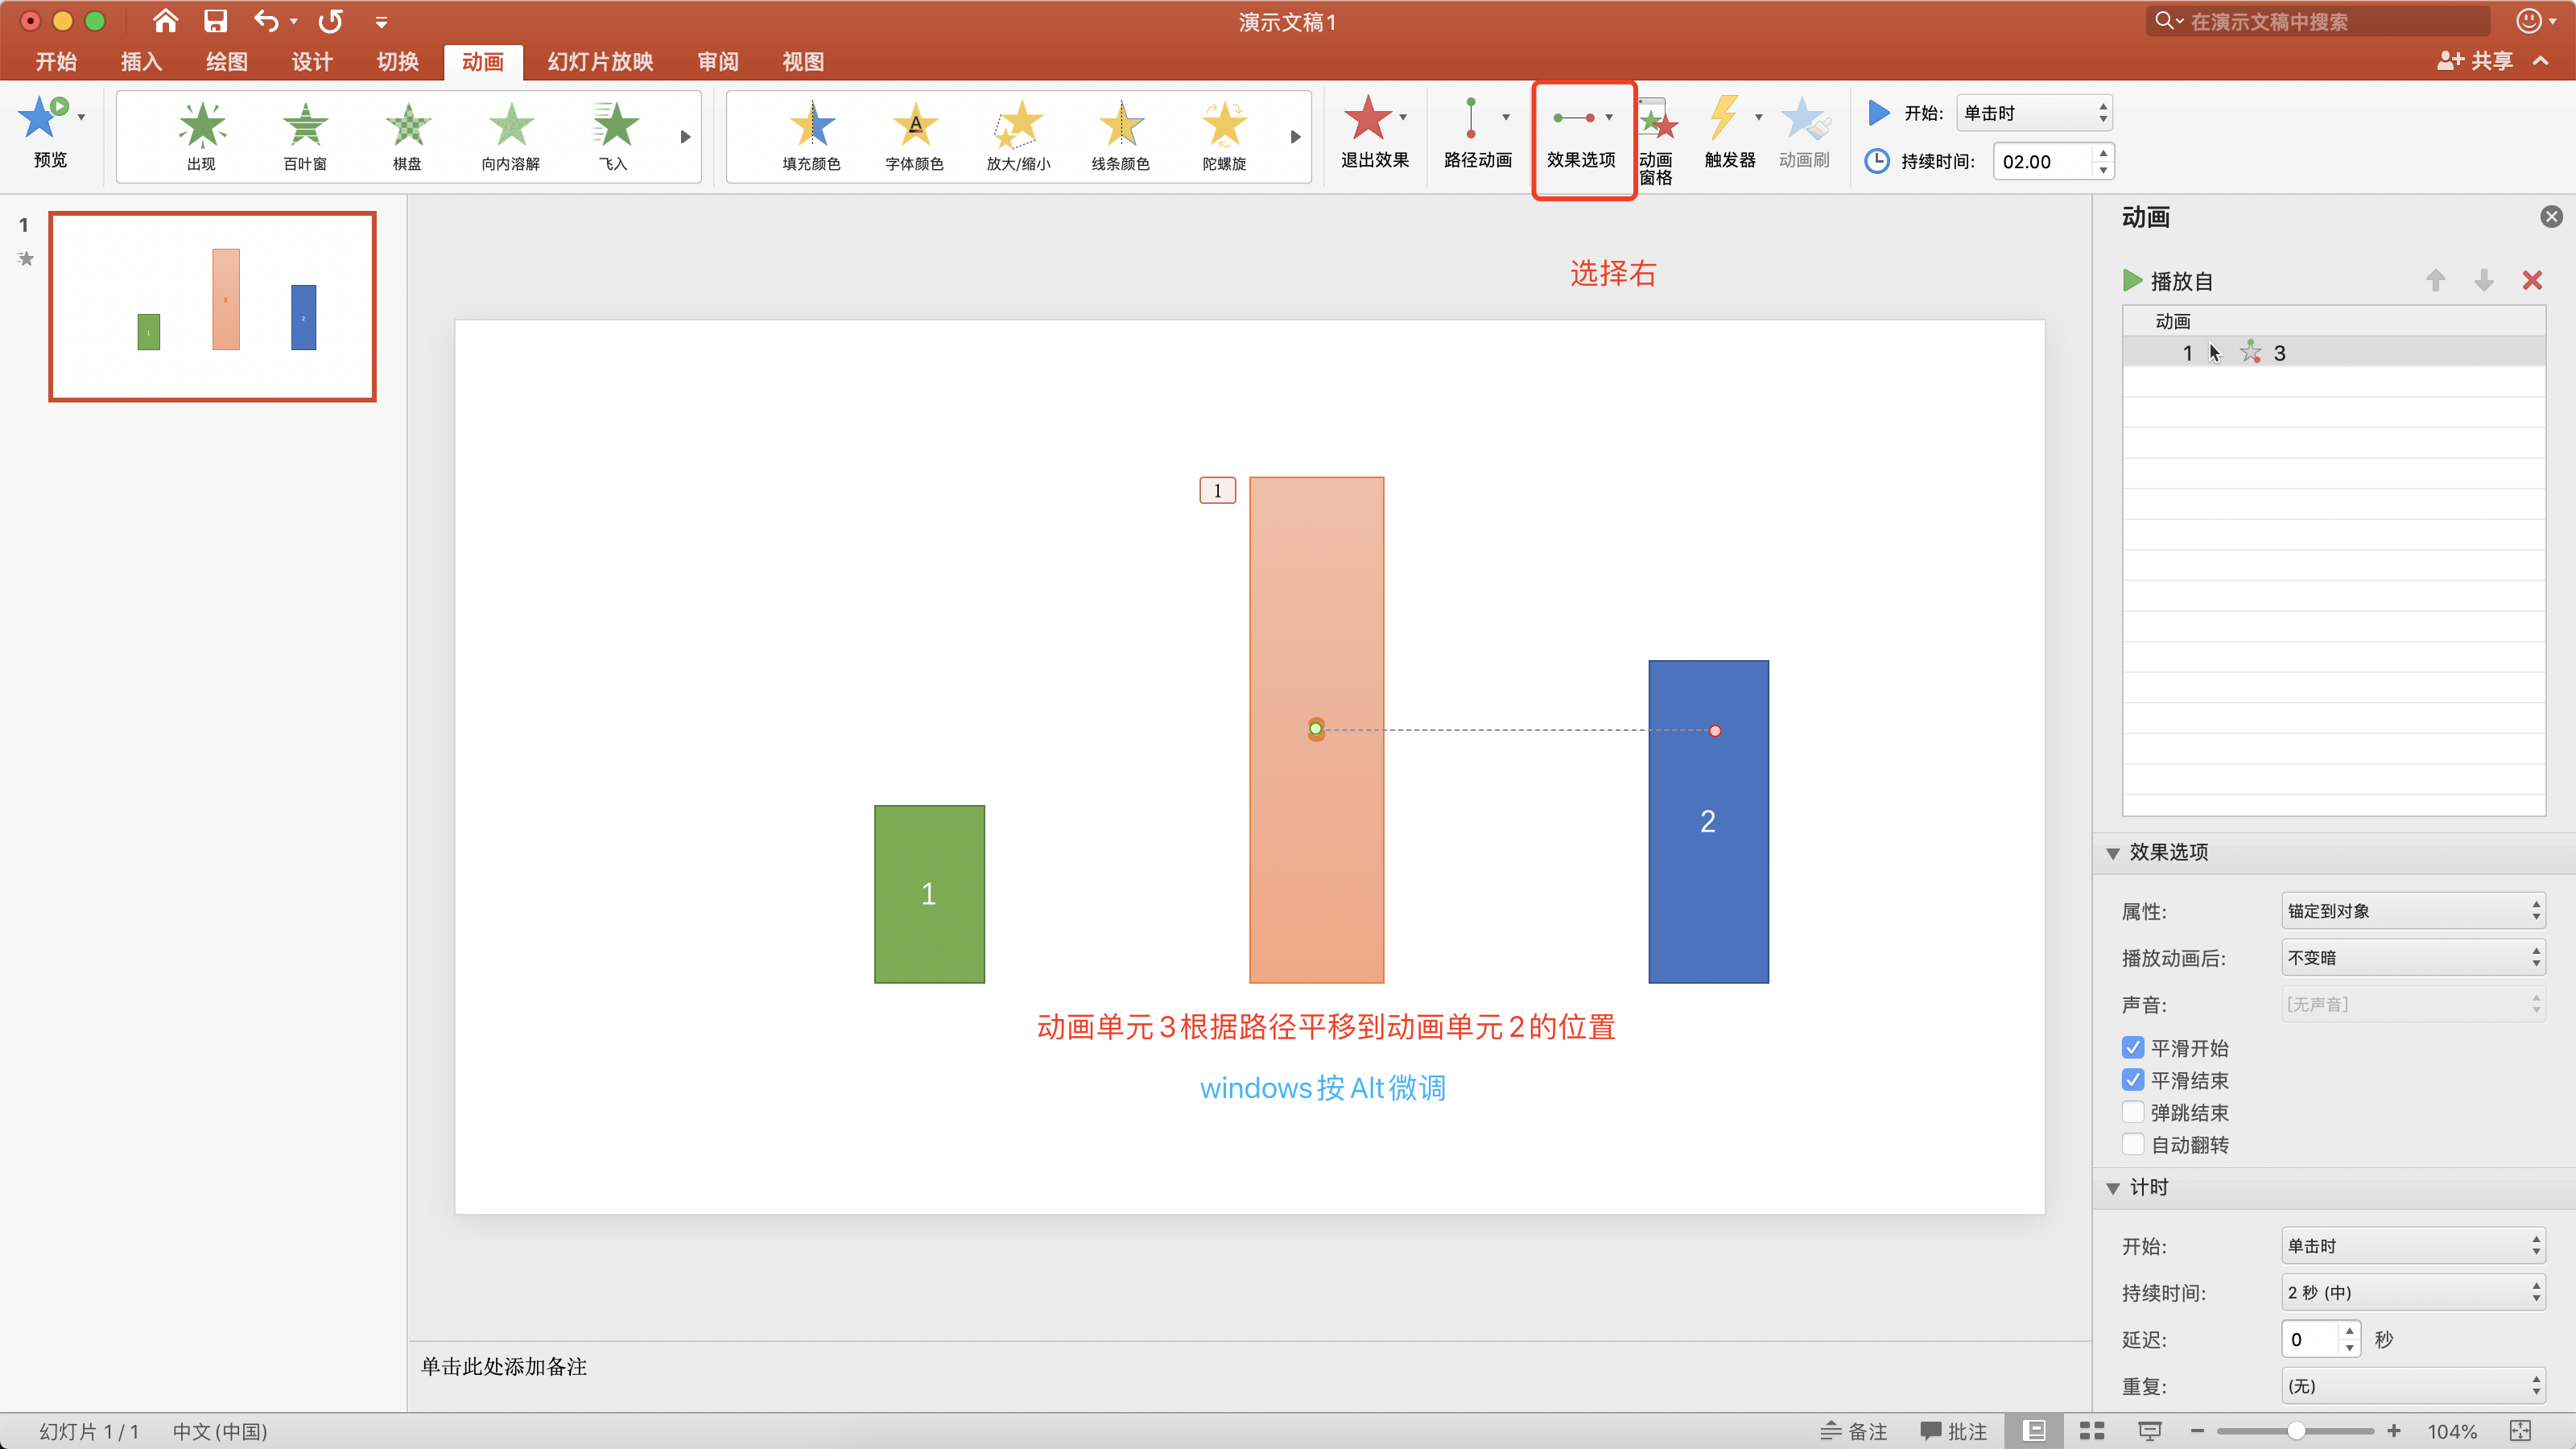Image resolution: width=2576 pixels, height=1449 pixels.
Task: Uncheck the 平滑开始 checkbox
Action: [2132, 1048]
